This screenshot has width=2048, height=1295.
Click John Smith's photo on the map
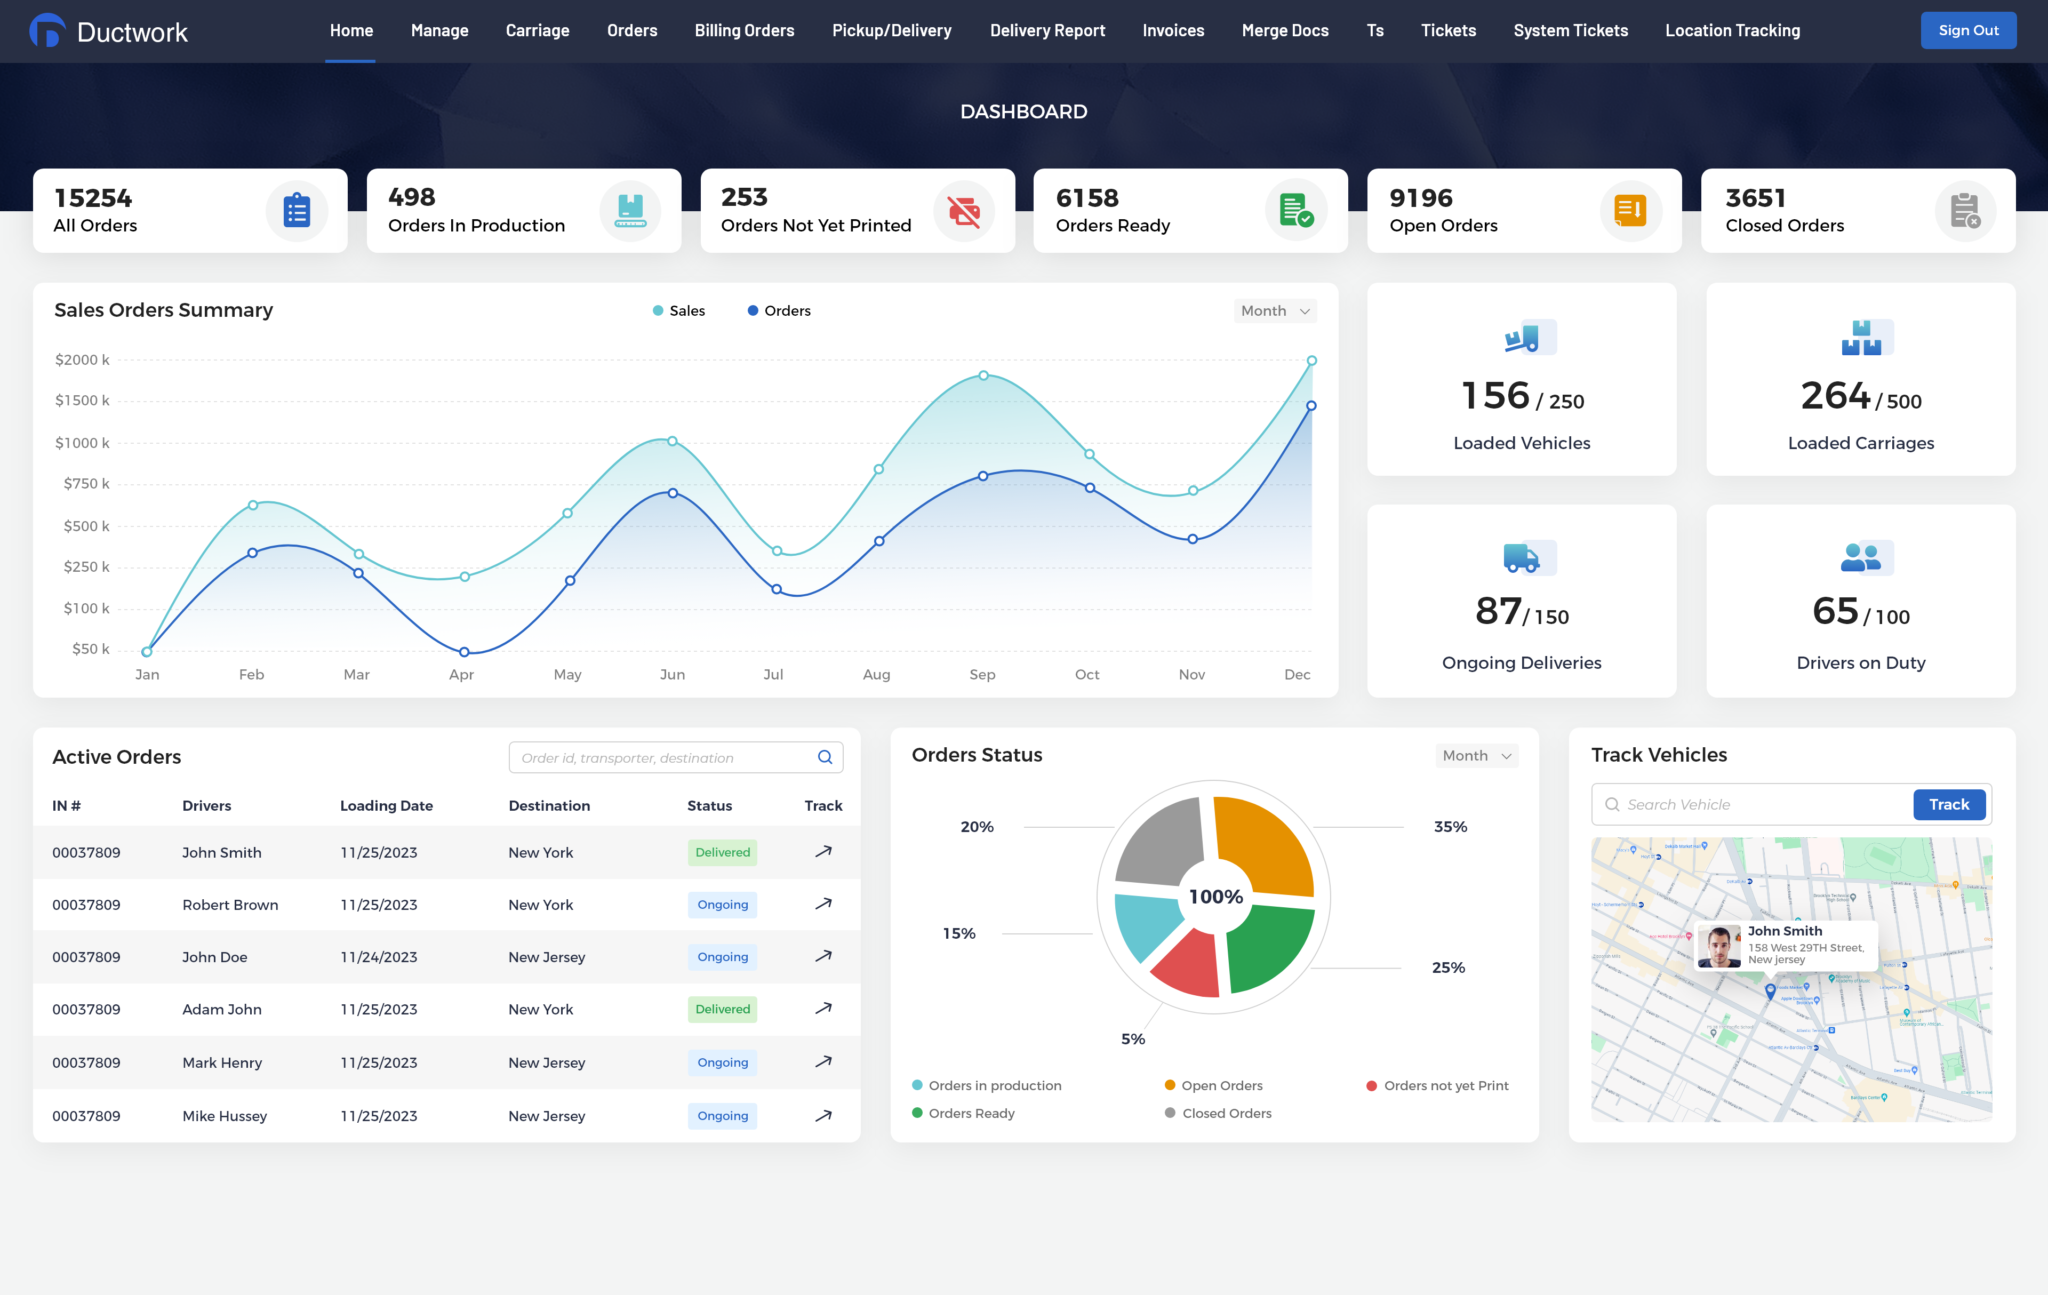[x=1719, y=947]
